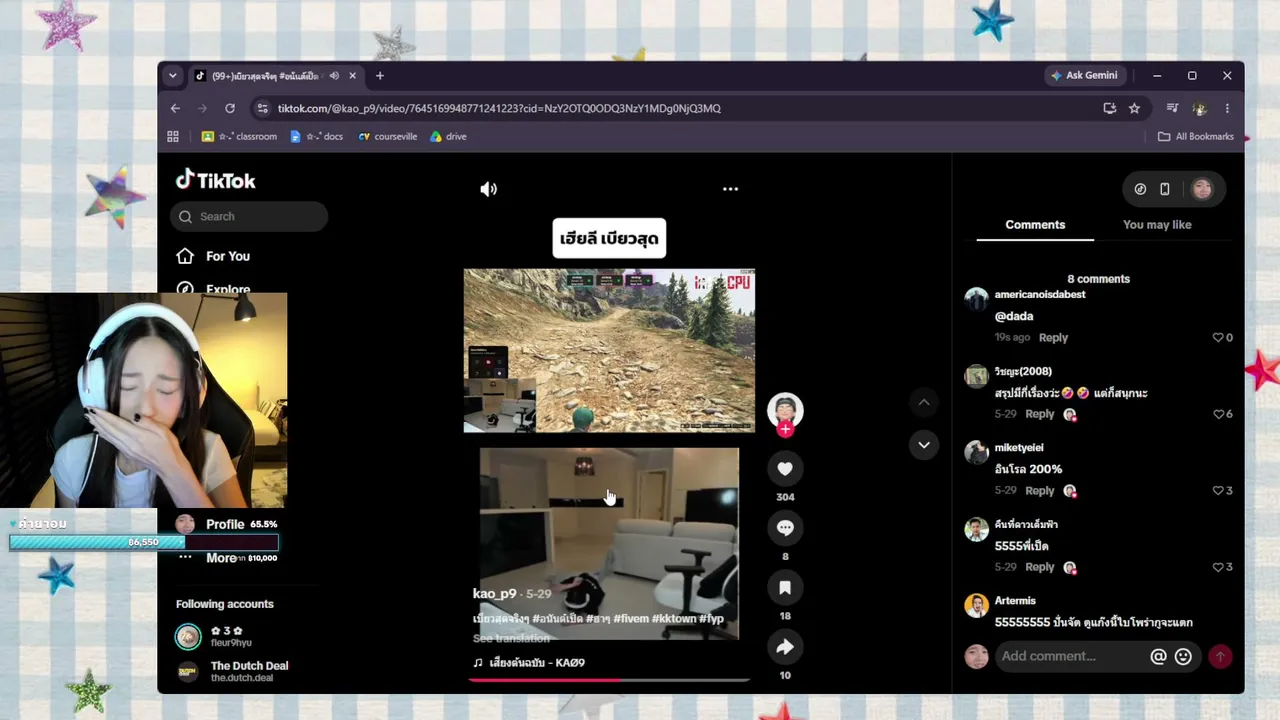Open a new browser tab
The width and height of the screenshot is (1280, 720).
380,76
